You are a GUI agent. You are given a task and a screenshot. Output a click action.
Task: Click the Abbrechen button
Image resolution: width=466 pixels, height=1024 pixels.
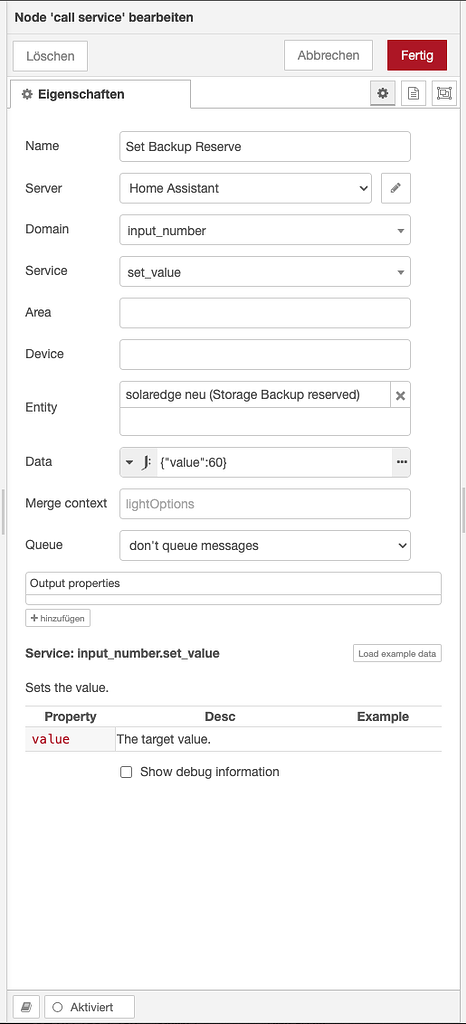328,56
